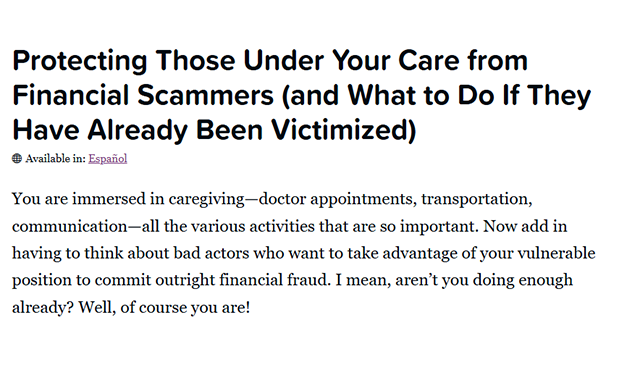The width and height of the screenshot is (627, 370).
Task: Select 'Financial Scammers' in the article title
Action: pos(143,96)
